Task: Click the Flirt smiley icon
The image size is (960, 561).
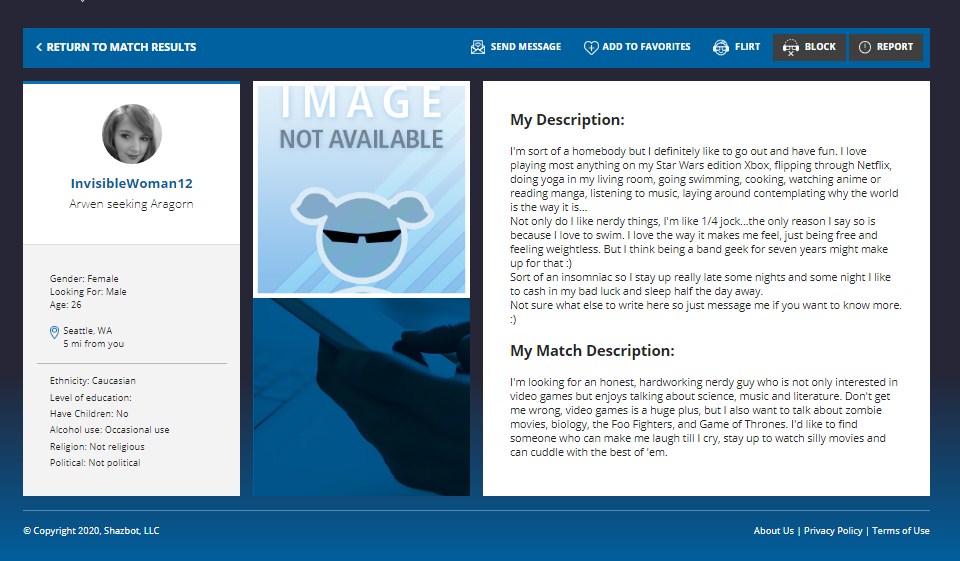Action: click(x=720, y=47)
